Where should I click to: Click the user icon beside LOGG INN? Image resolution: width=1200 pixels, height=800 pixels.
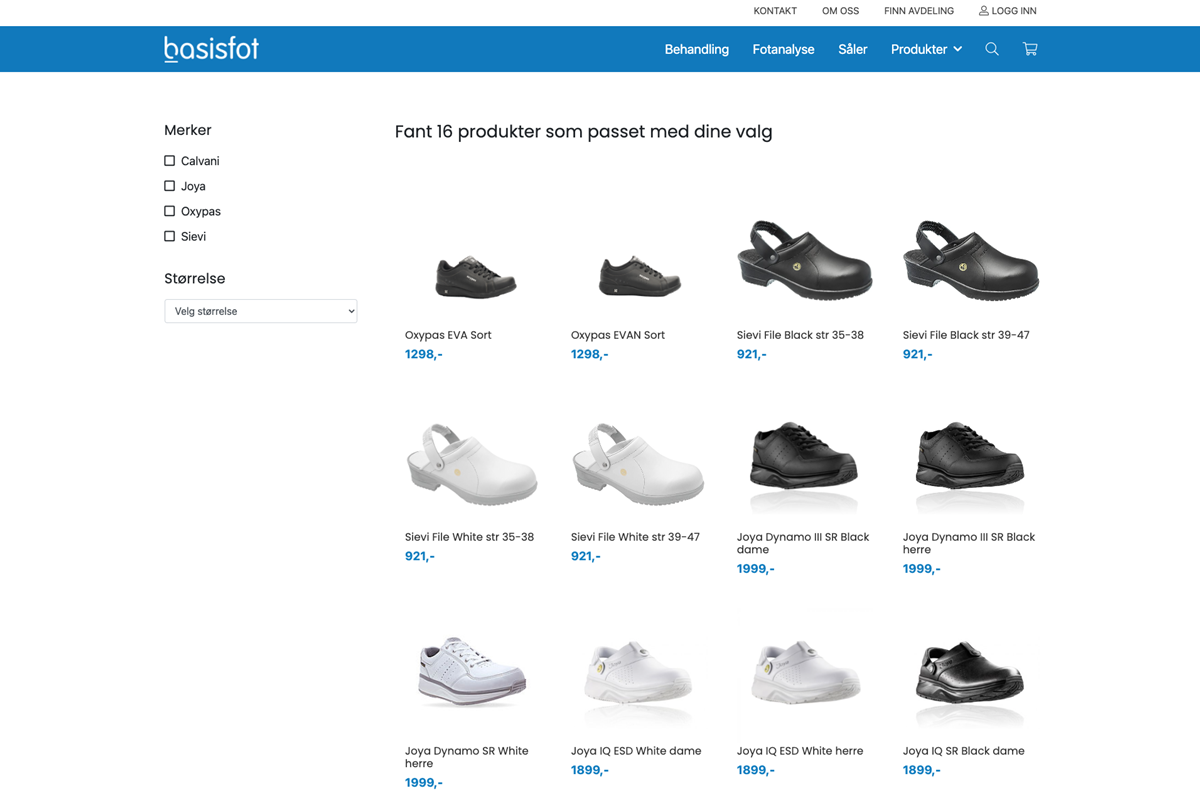[x=983, y=11]
